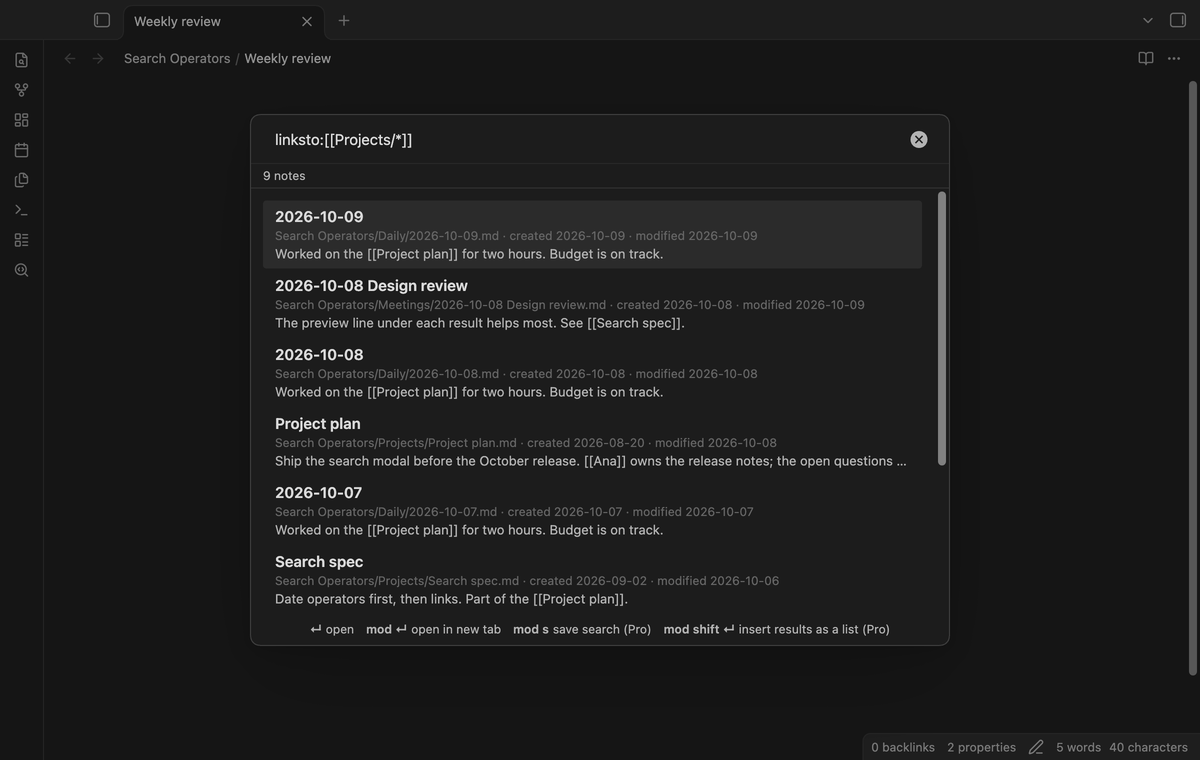The width and height of the screenshot is (1200, 760).
Task: Toggle the left sidebar panel icon
Action: click(x=101, y=20)
